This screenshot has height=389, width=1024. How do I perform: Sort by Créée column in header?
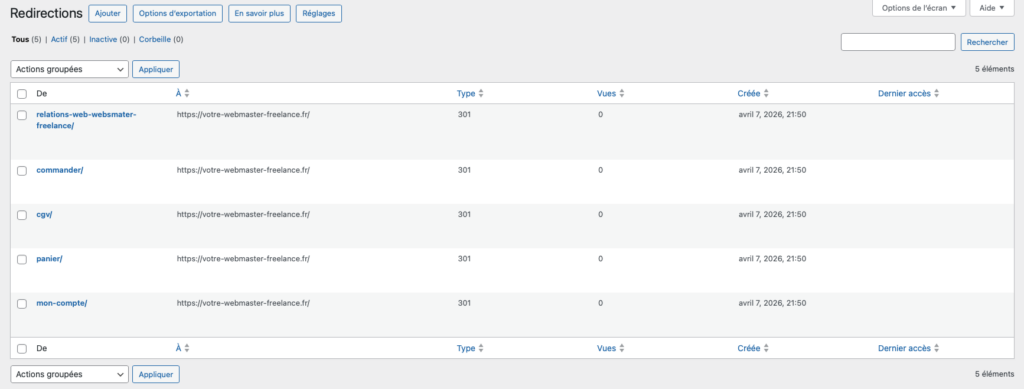[x=754, y=93]
